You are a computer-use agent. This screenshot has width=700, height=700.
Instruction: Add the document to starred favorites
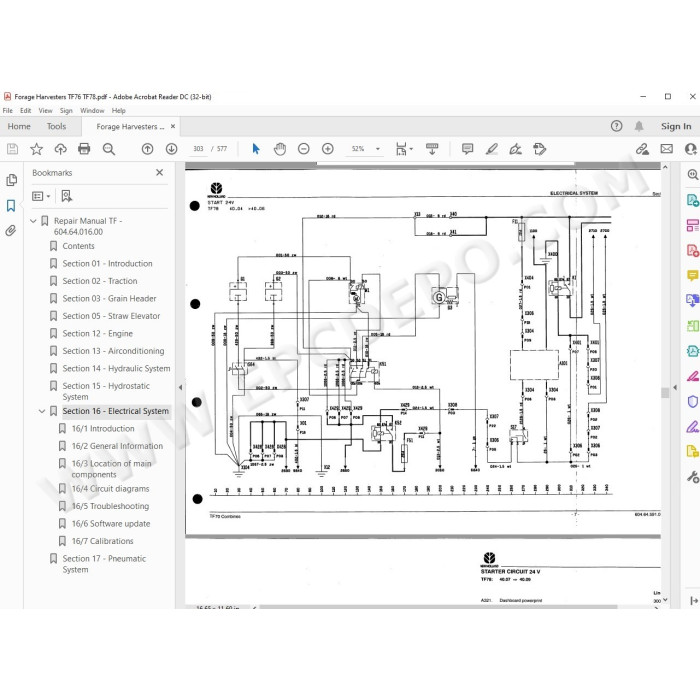pyautogui.click(x=36, y=149)
